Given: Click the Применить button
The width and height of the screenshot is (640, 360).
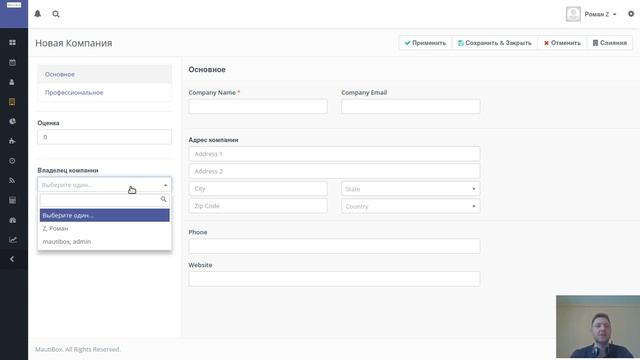Looking at the screenshot, I should 425,43.
